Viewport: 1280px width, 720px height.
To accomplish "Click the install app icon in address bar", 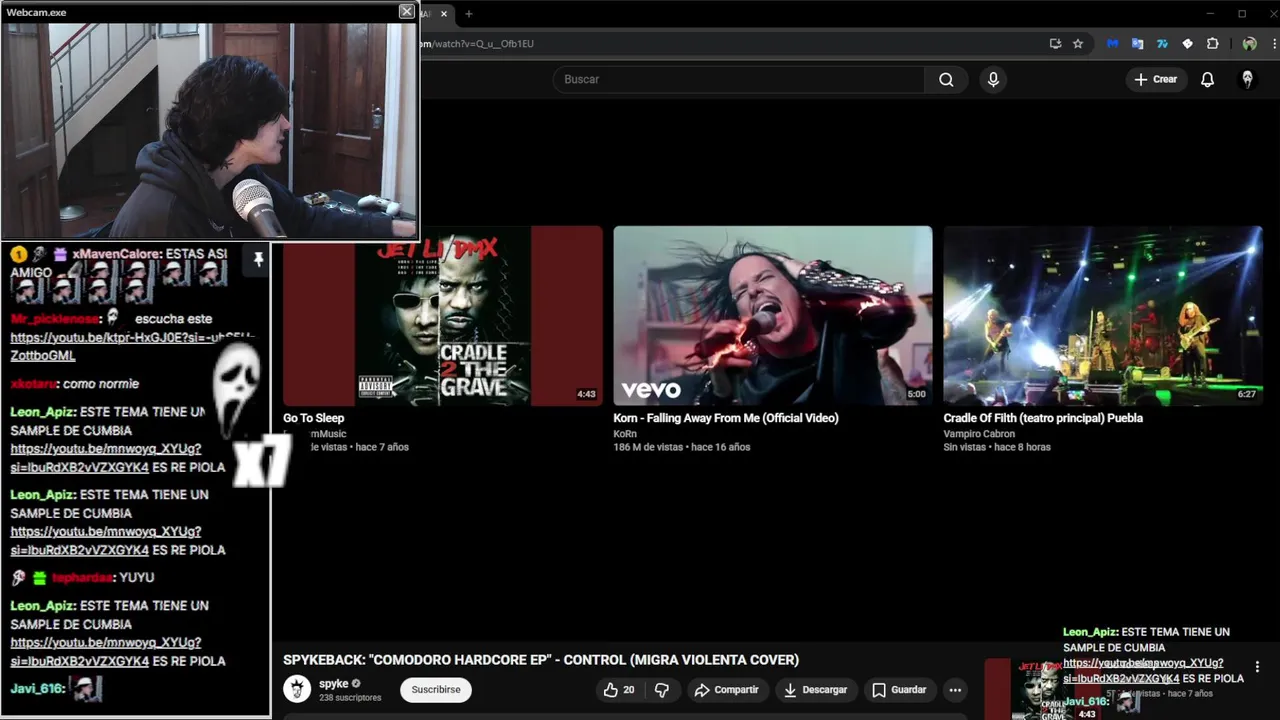I will (1055, 44).
